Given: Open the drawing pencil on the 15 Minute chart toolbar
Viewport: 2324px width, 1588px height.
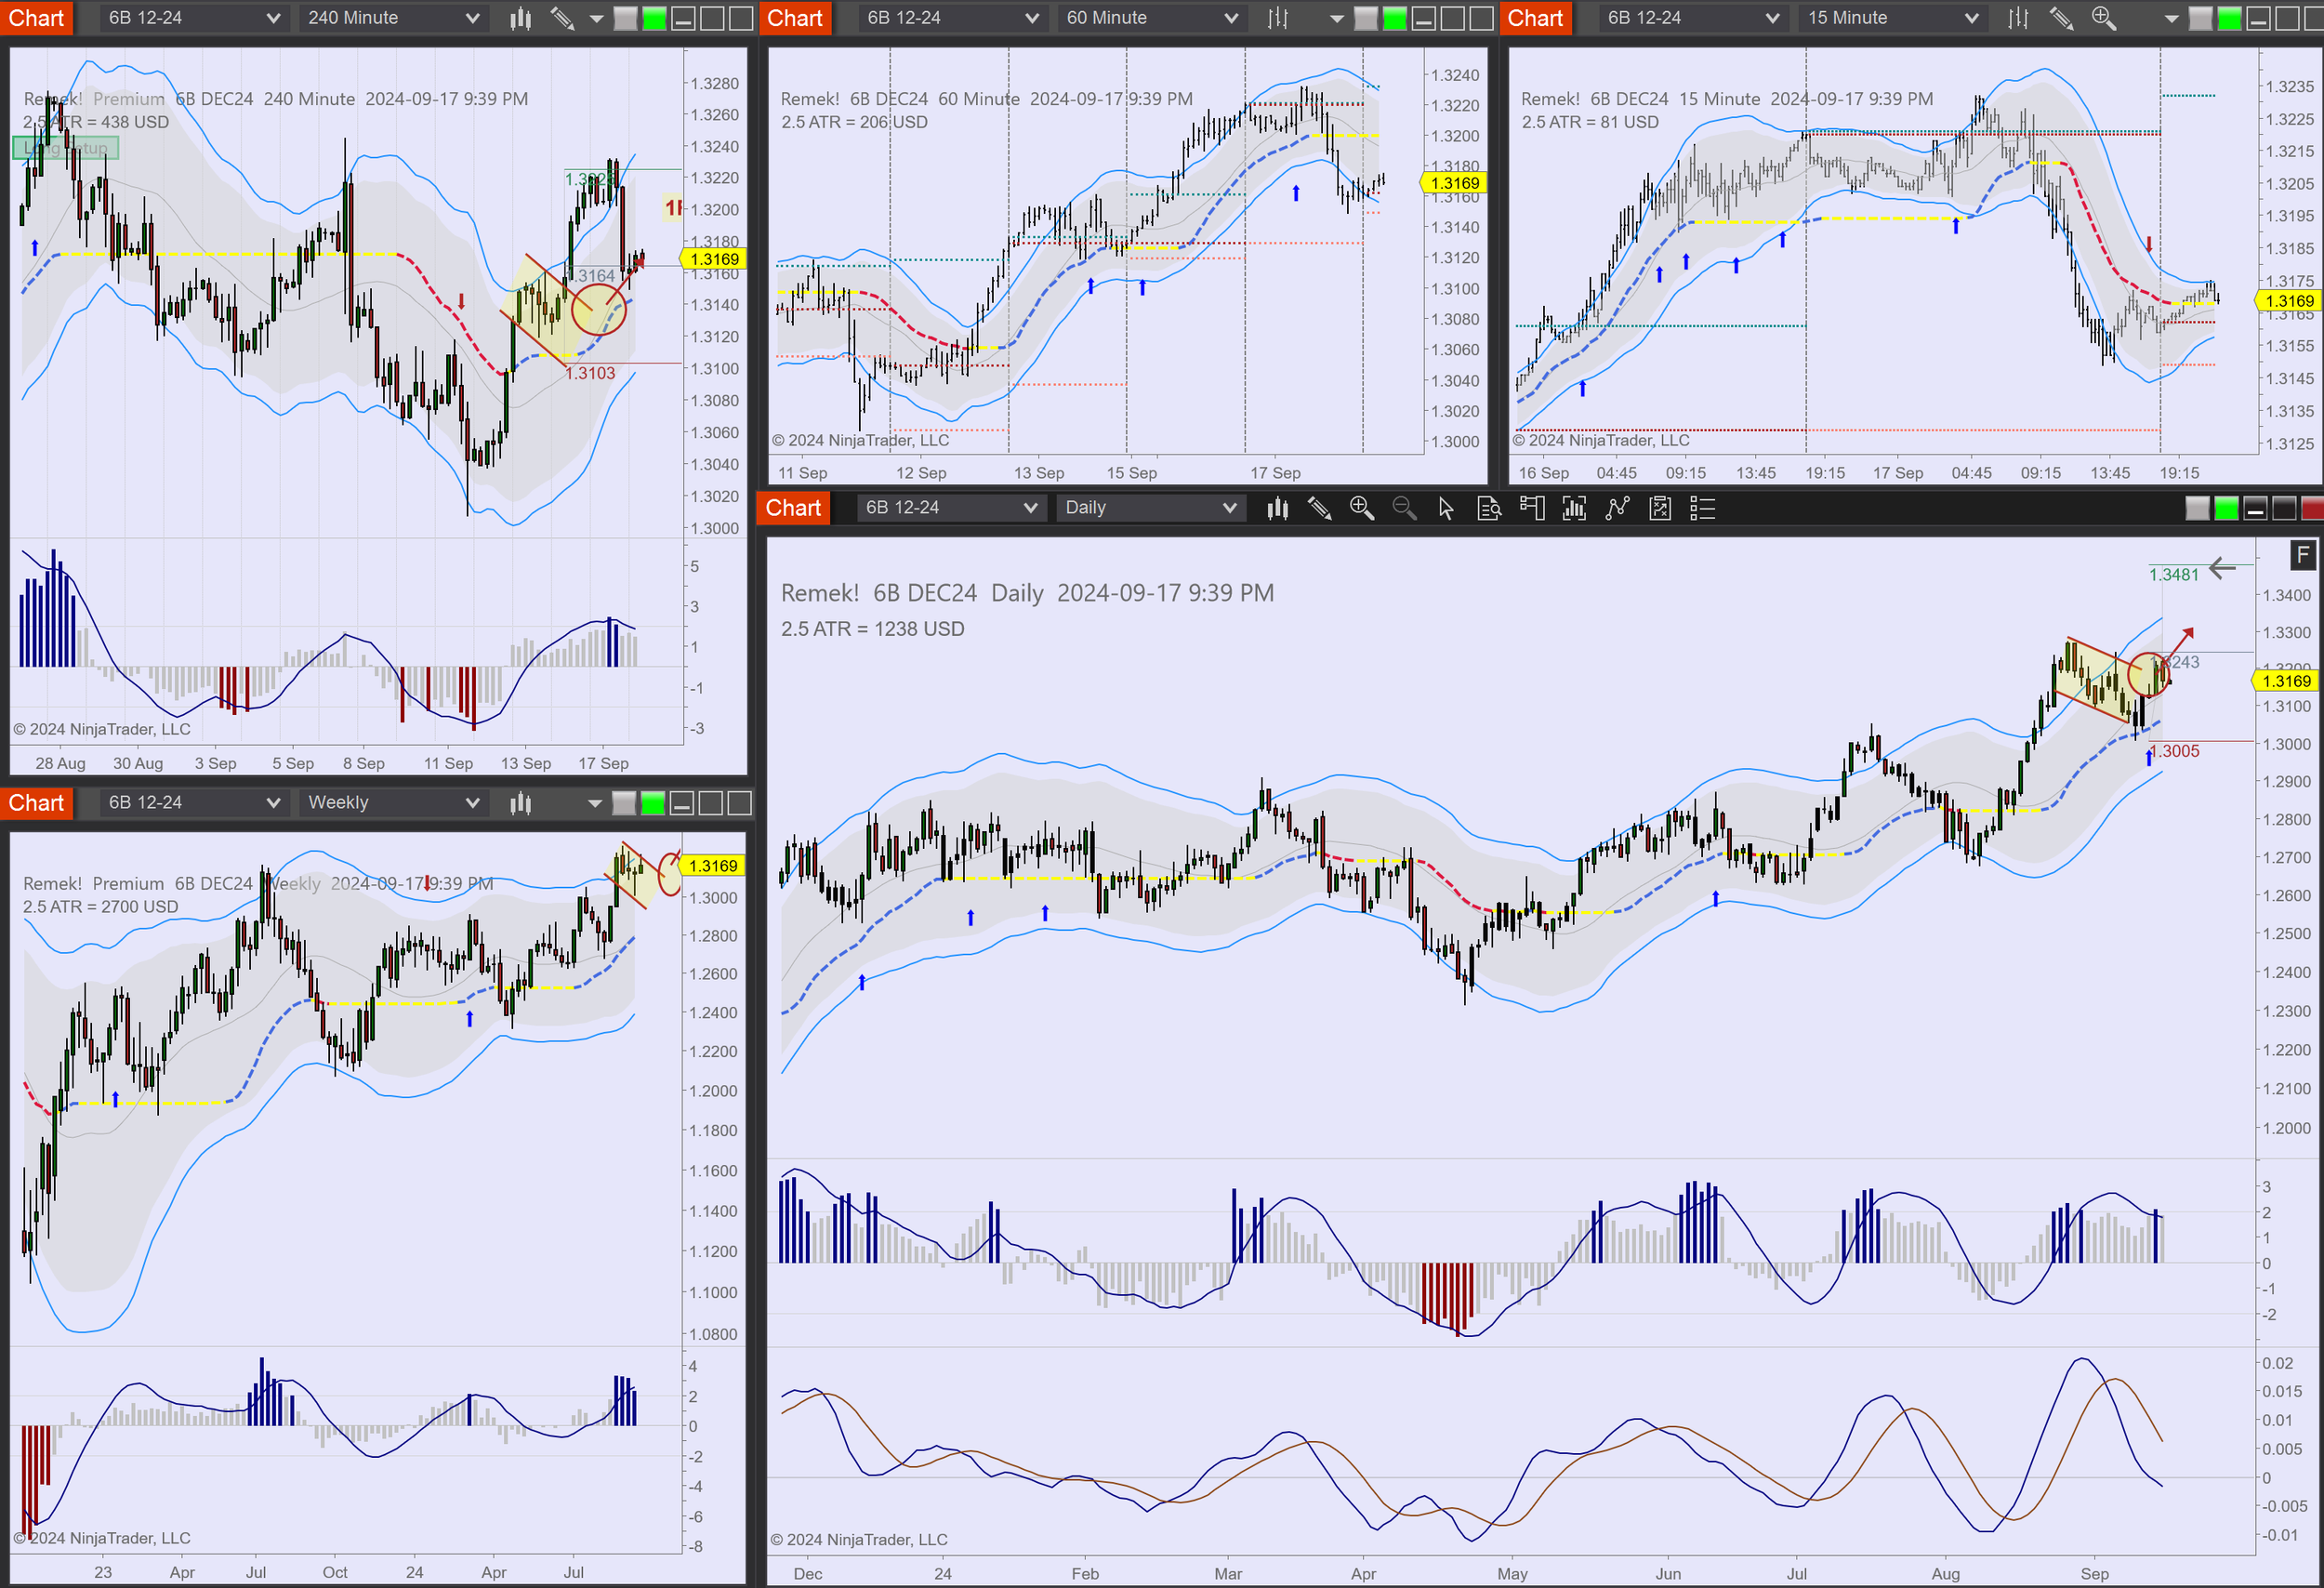Looking at the screenshot, I should [2061, 18].
